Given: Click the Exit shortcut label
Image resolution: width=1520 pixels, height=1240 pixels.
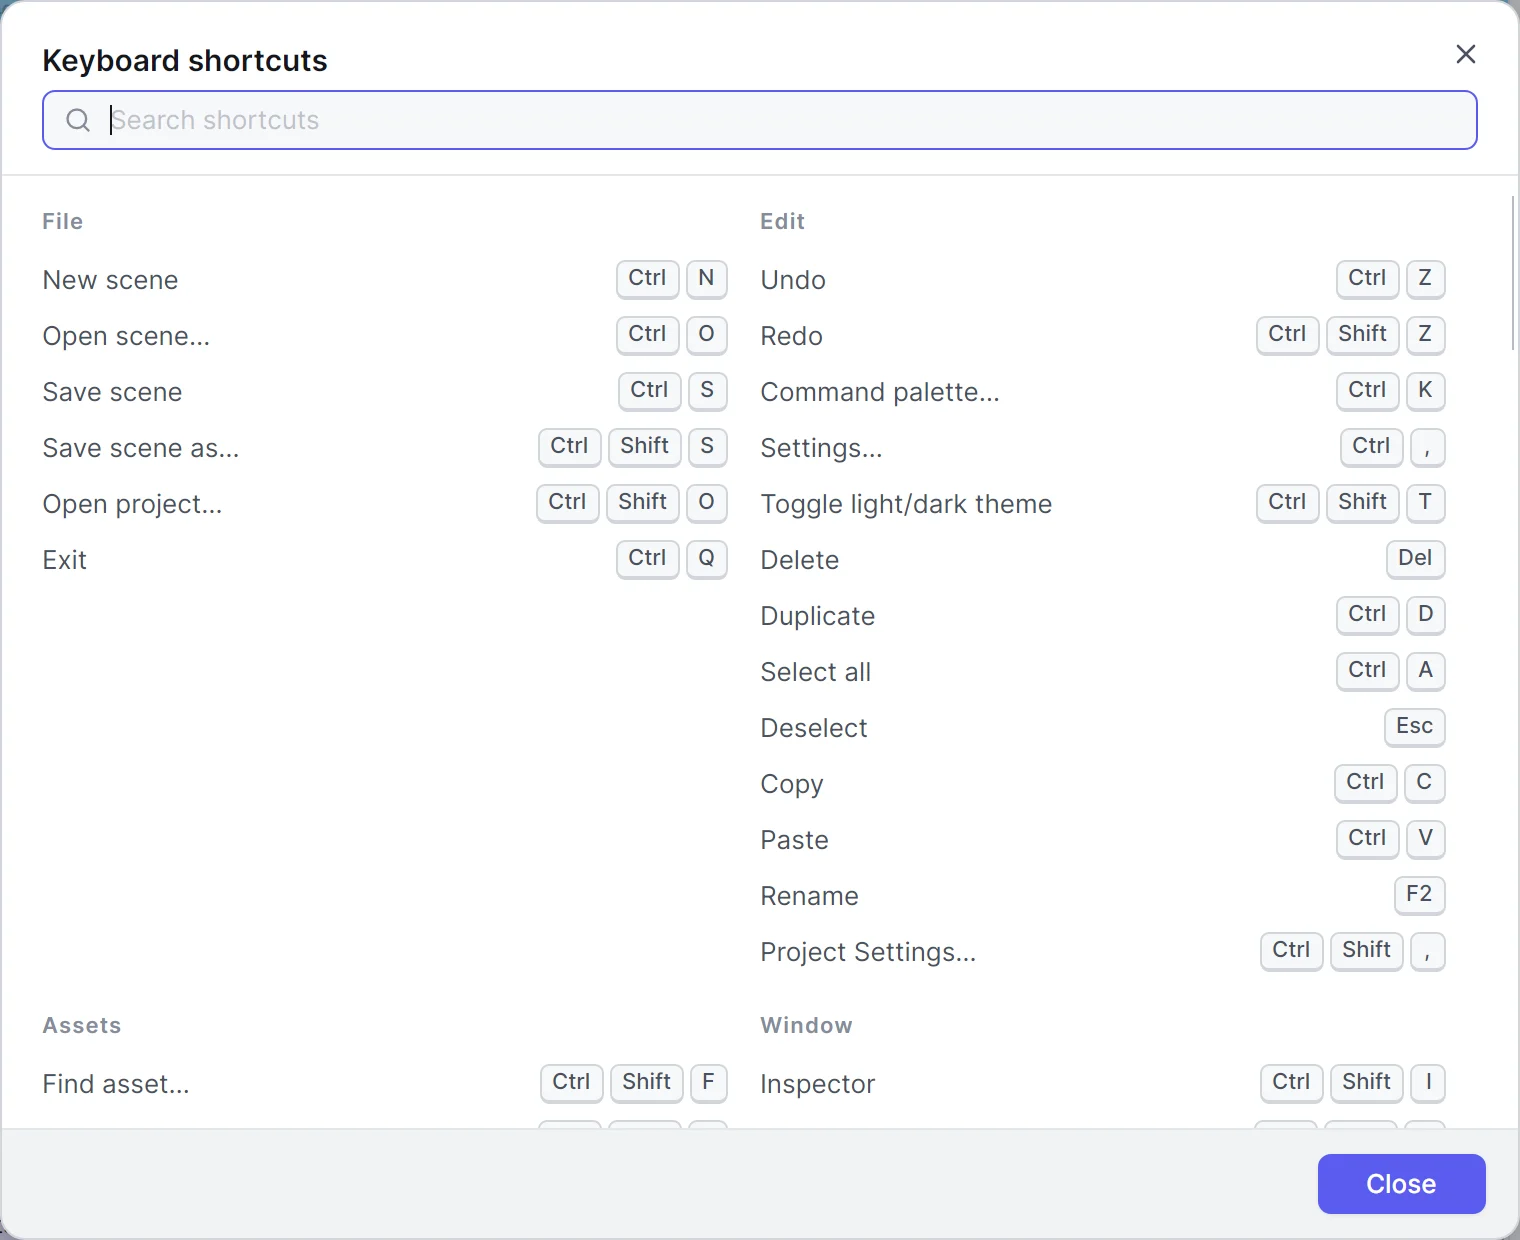Looking at the screenshot, I should click(65, 560).
